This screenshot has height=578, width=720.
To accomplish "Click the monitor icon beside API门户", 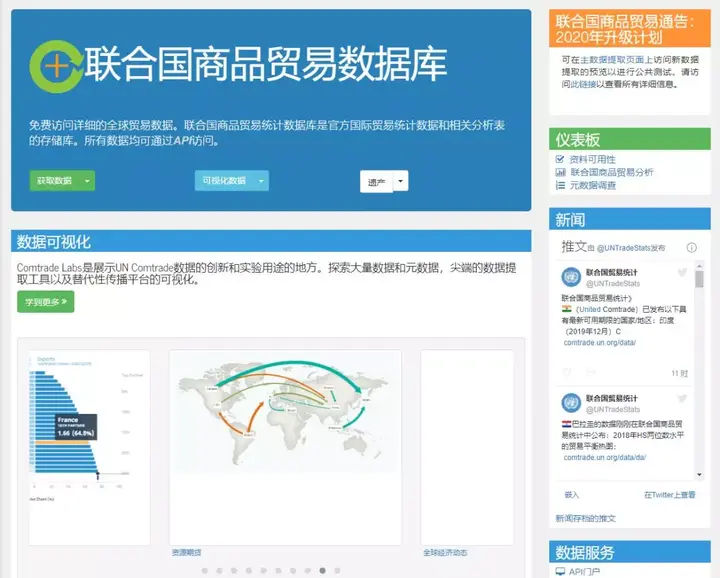I will tap(560, 572).
